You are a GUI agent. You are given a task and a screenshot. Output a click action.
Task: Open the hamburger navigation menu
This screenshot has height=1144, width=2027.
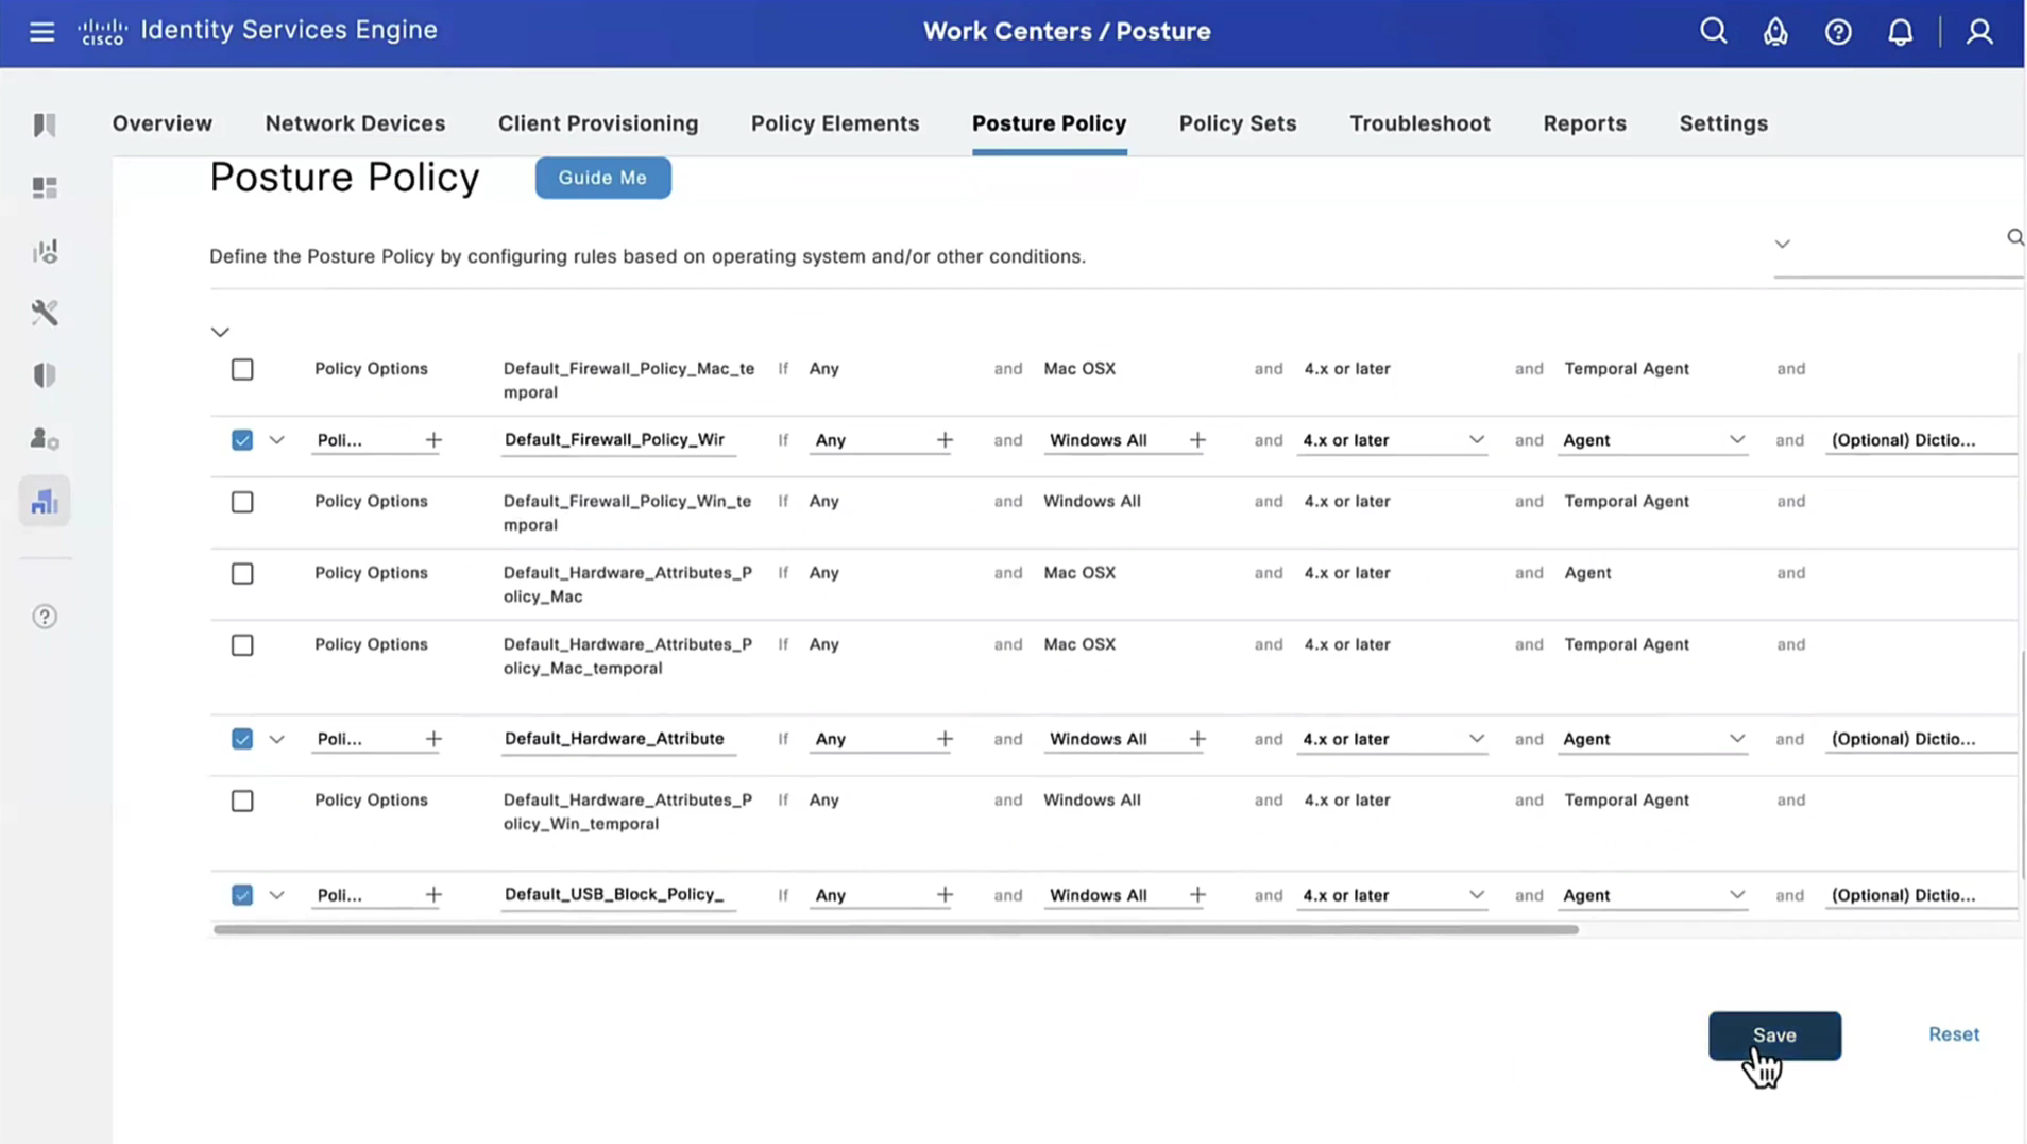42,31
